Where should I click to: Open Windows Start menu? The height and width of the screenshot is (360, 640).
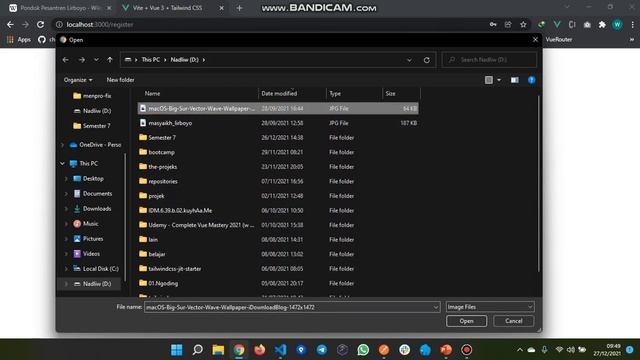pyautogui.click(x=177, y=350)
